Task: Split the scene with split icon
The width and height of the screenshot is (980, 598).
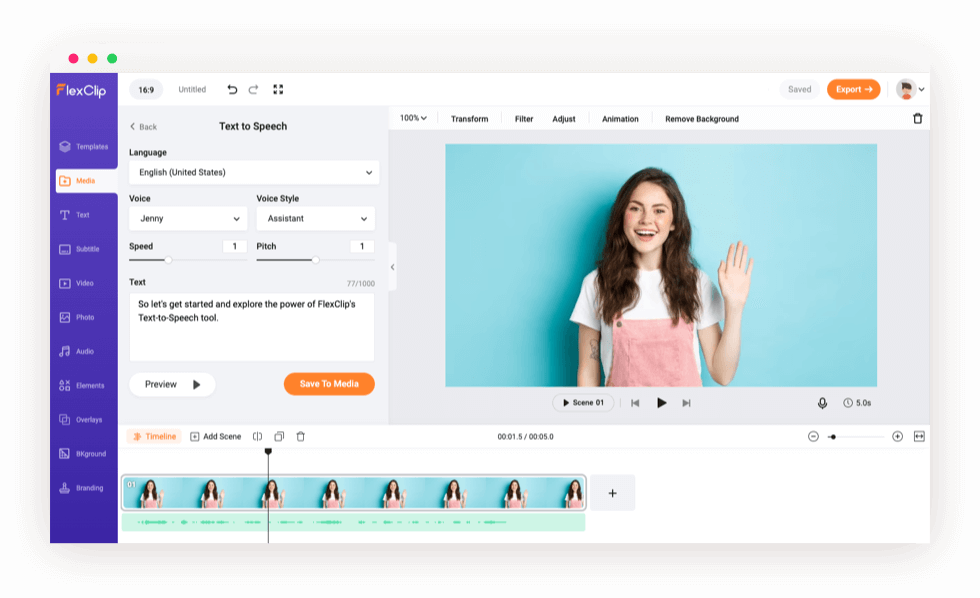Action: point(258,437)
